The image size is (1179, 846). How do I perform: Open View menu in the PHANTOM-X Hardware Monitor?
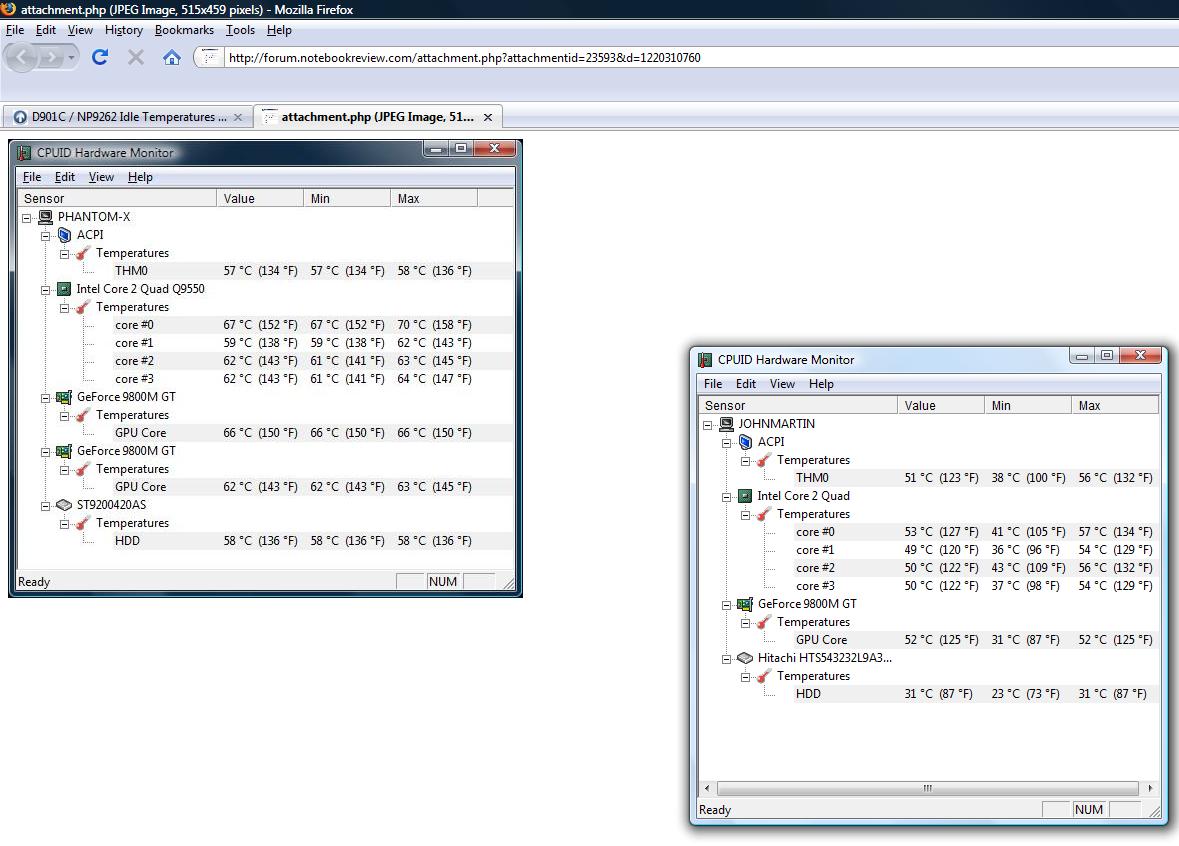click(102, 177)
